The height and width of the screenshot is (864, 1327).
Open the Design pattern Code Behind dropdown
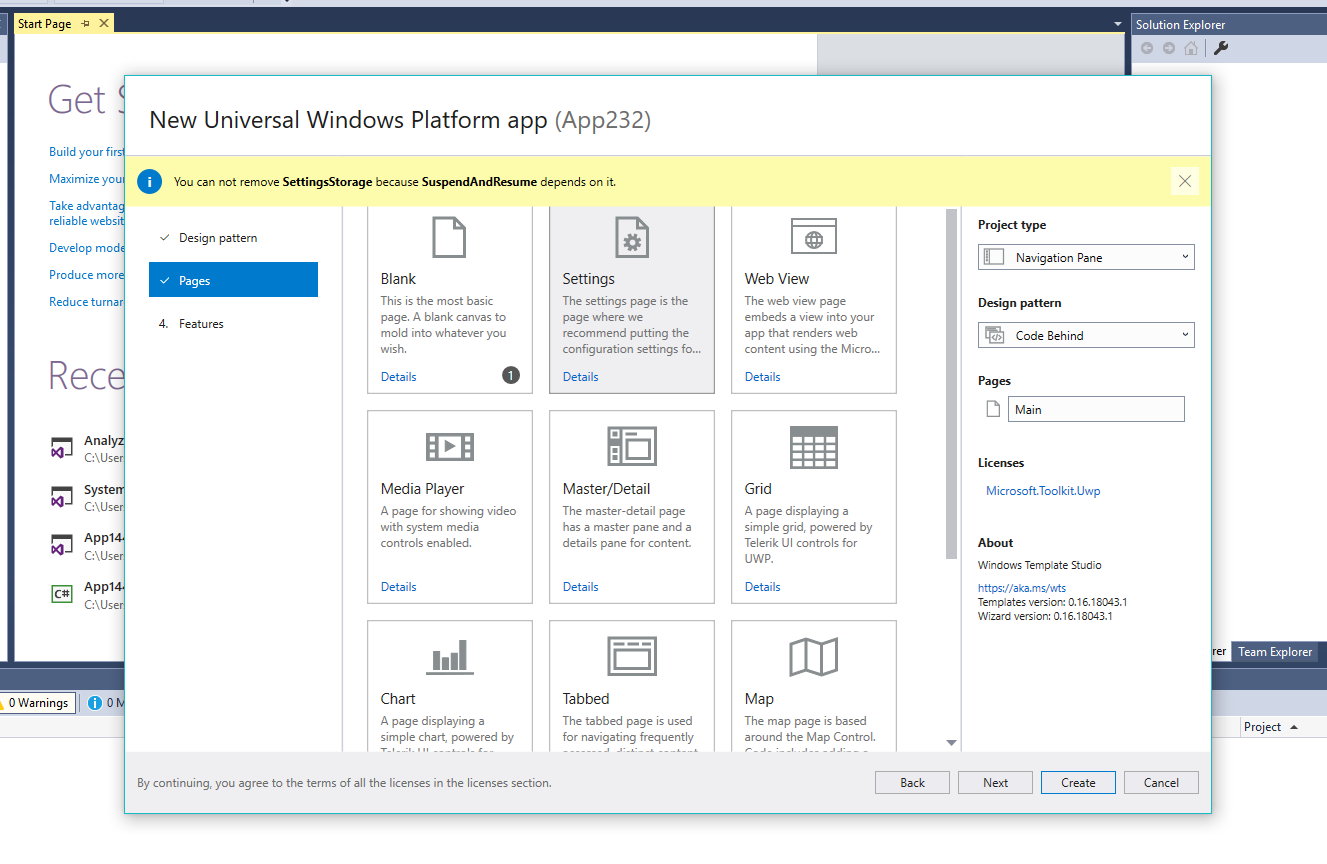1085,335
